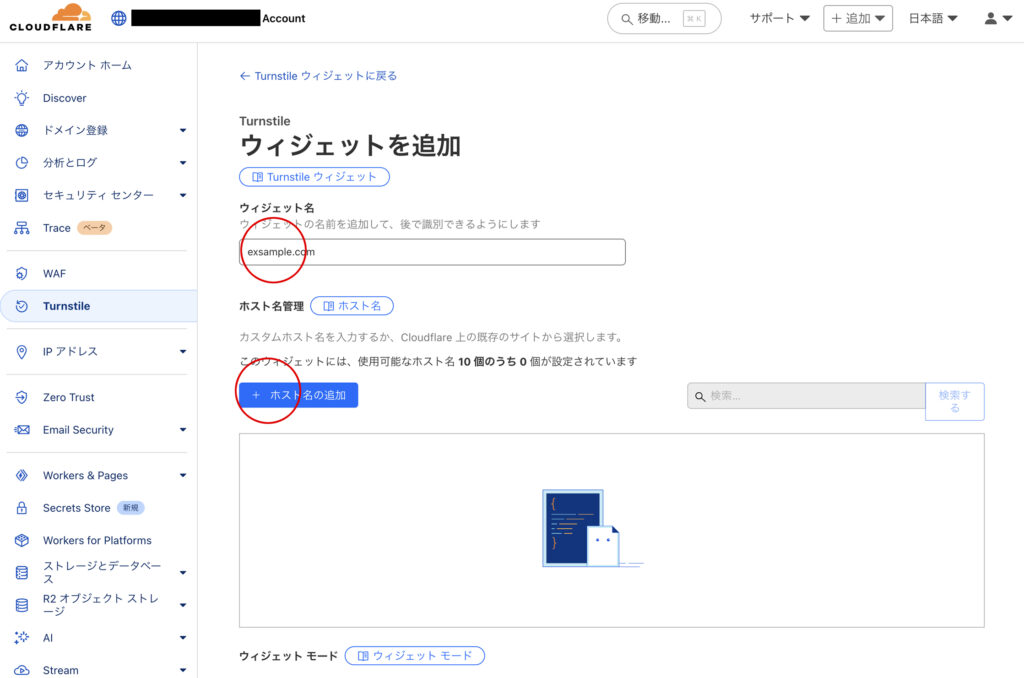Screen dimensions: 1024x678
Task: Click the magnifier icon in hostname search
Action: 700,396
